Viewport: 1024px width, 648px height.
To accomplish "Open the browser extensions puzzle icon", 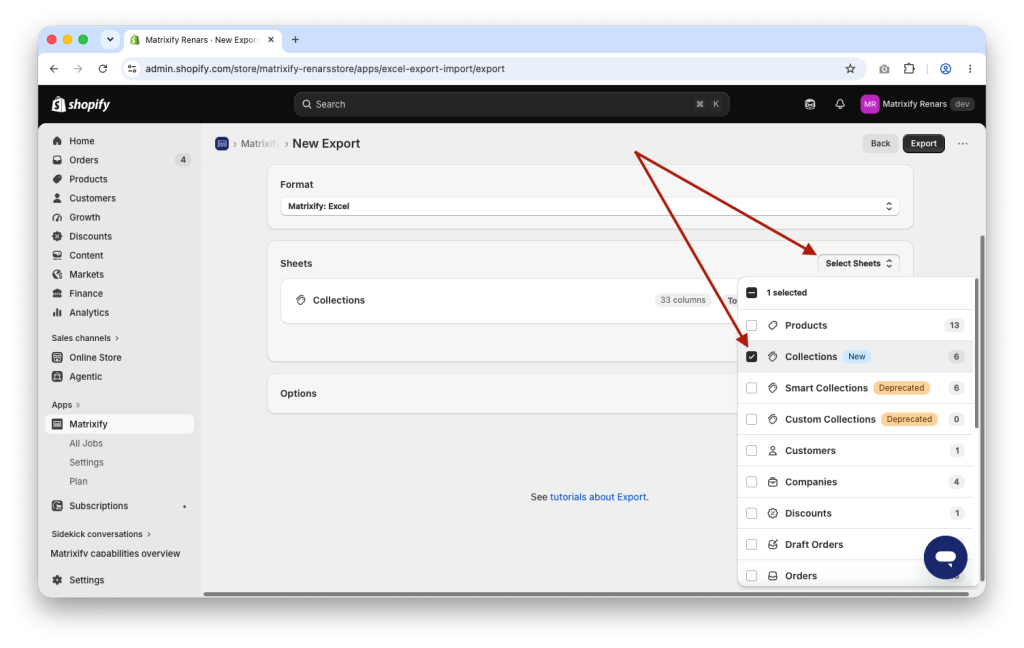I will [909, 69].
